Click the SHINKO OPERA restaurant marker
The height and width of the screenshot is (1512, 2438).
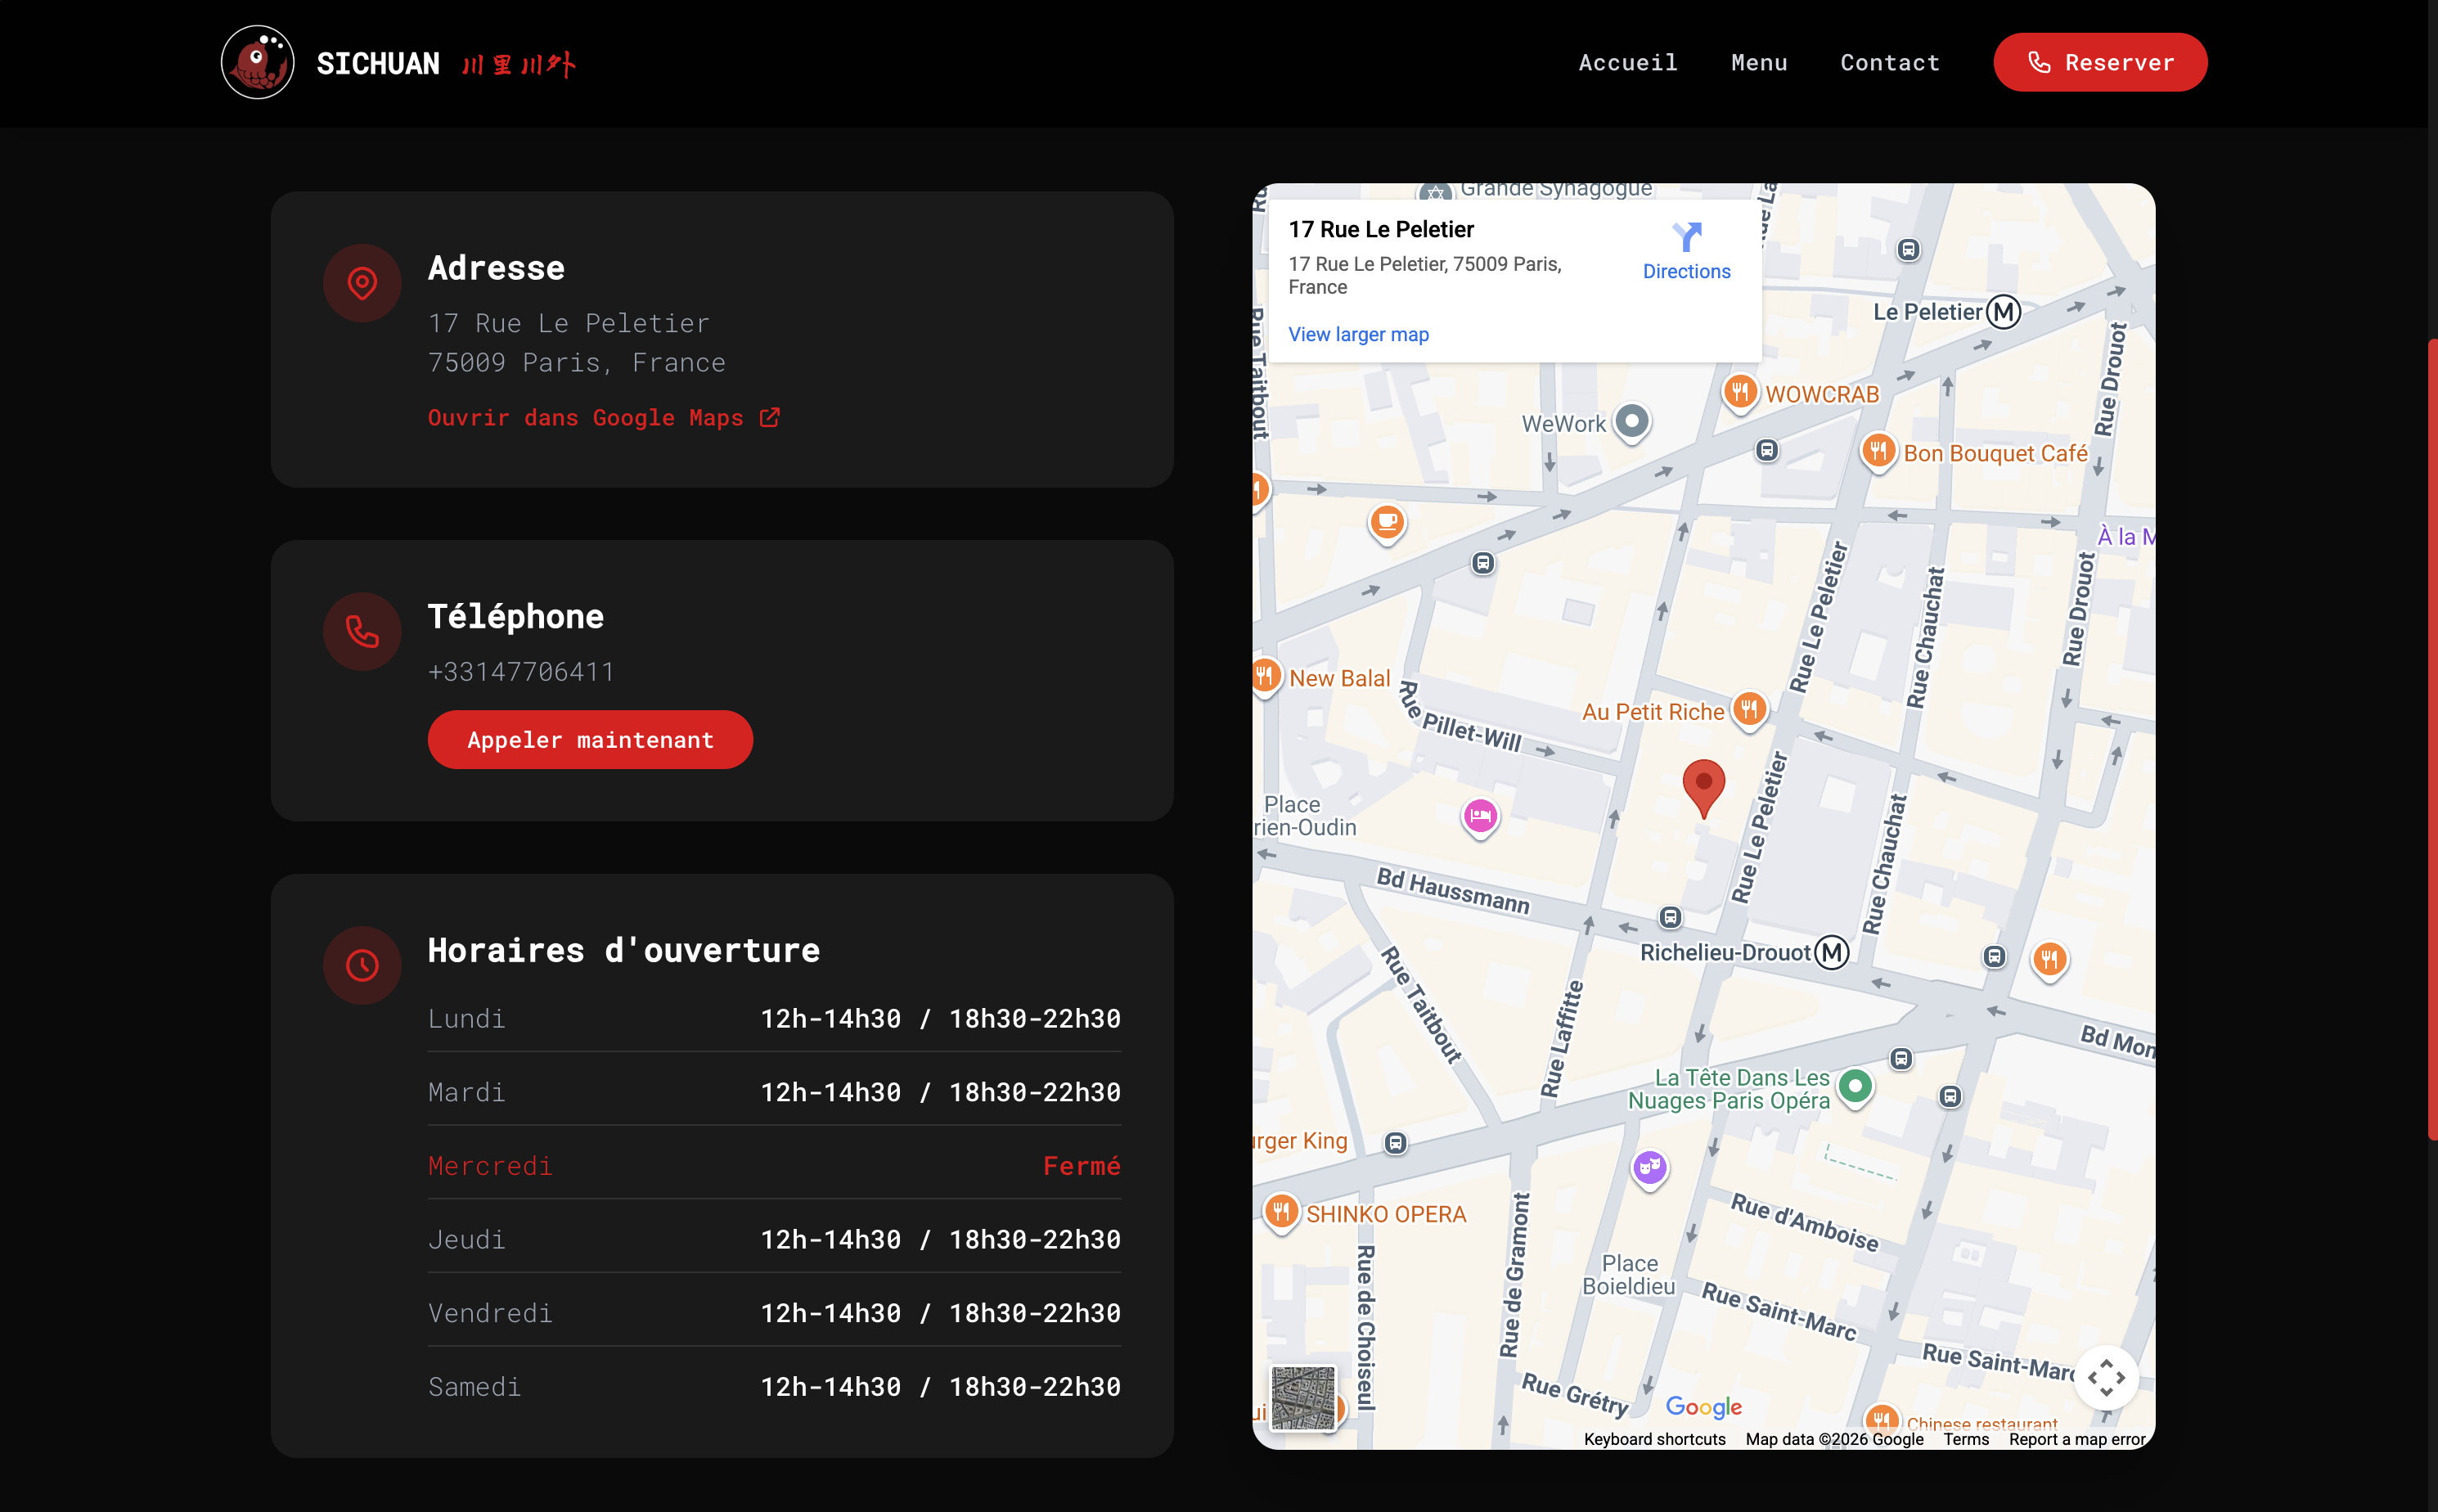1281,1211
